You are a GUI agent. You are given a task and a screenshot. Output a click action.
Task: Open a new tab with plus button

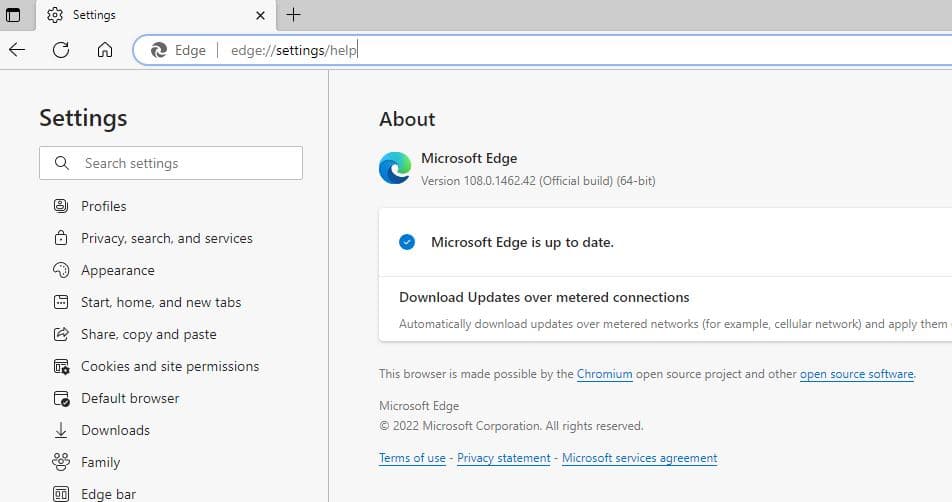point(293,15)
